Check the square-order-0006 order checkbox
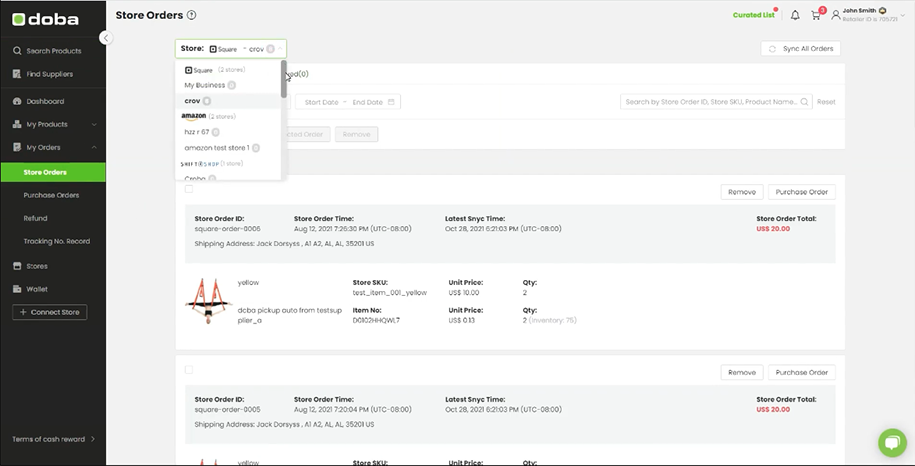Viewport: 915px width, 466px height. [x=188, y=188]
